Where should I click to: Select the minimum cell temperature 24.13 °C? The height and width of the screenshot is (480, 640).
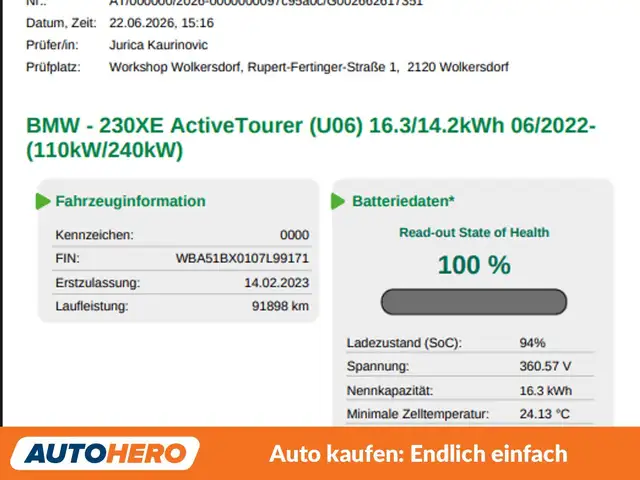tap(544, 414)
